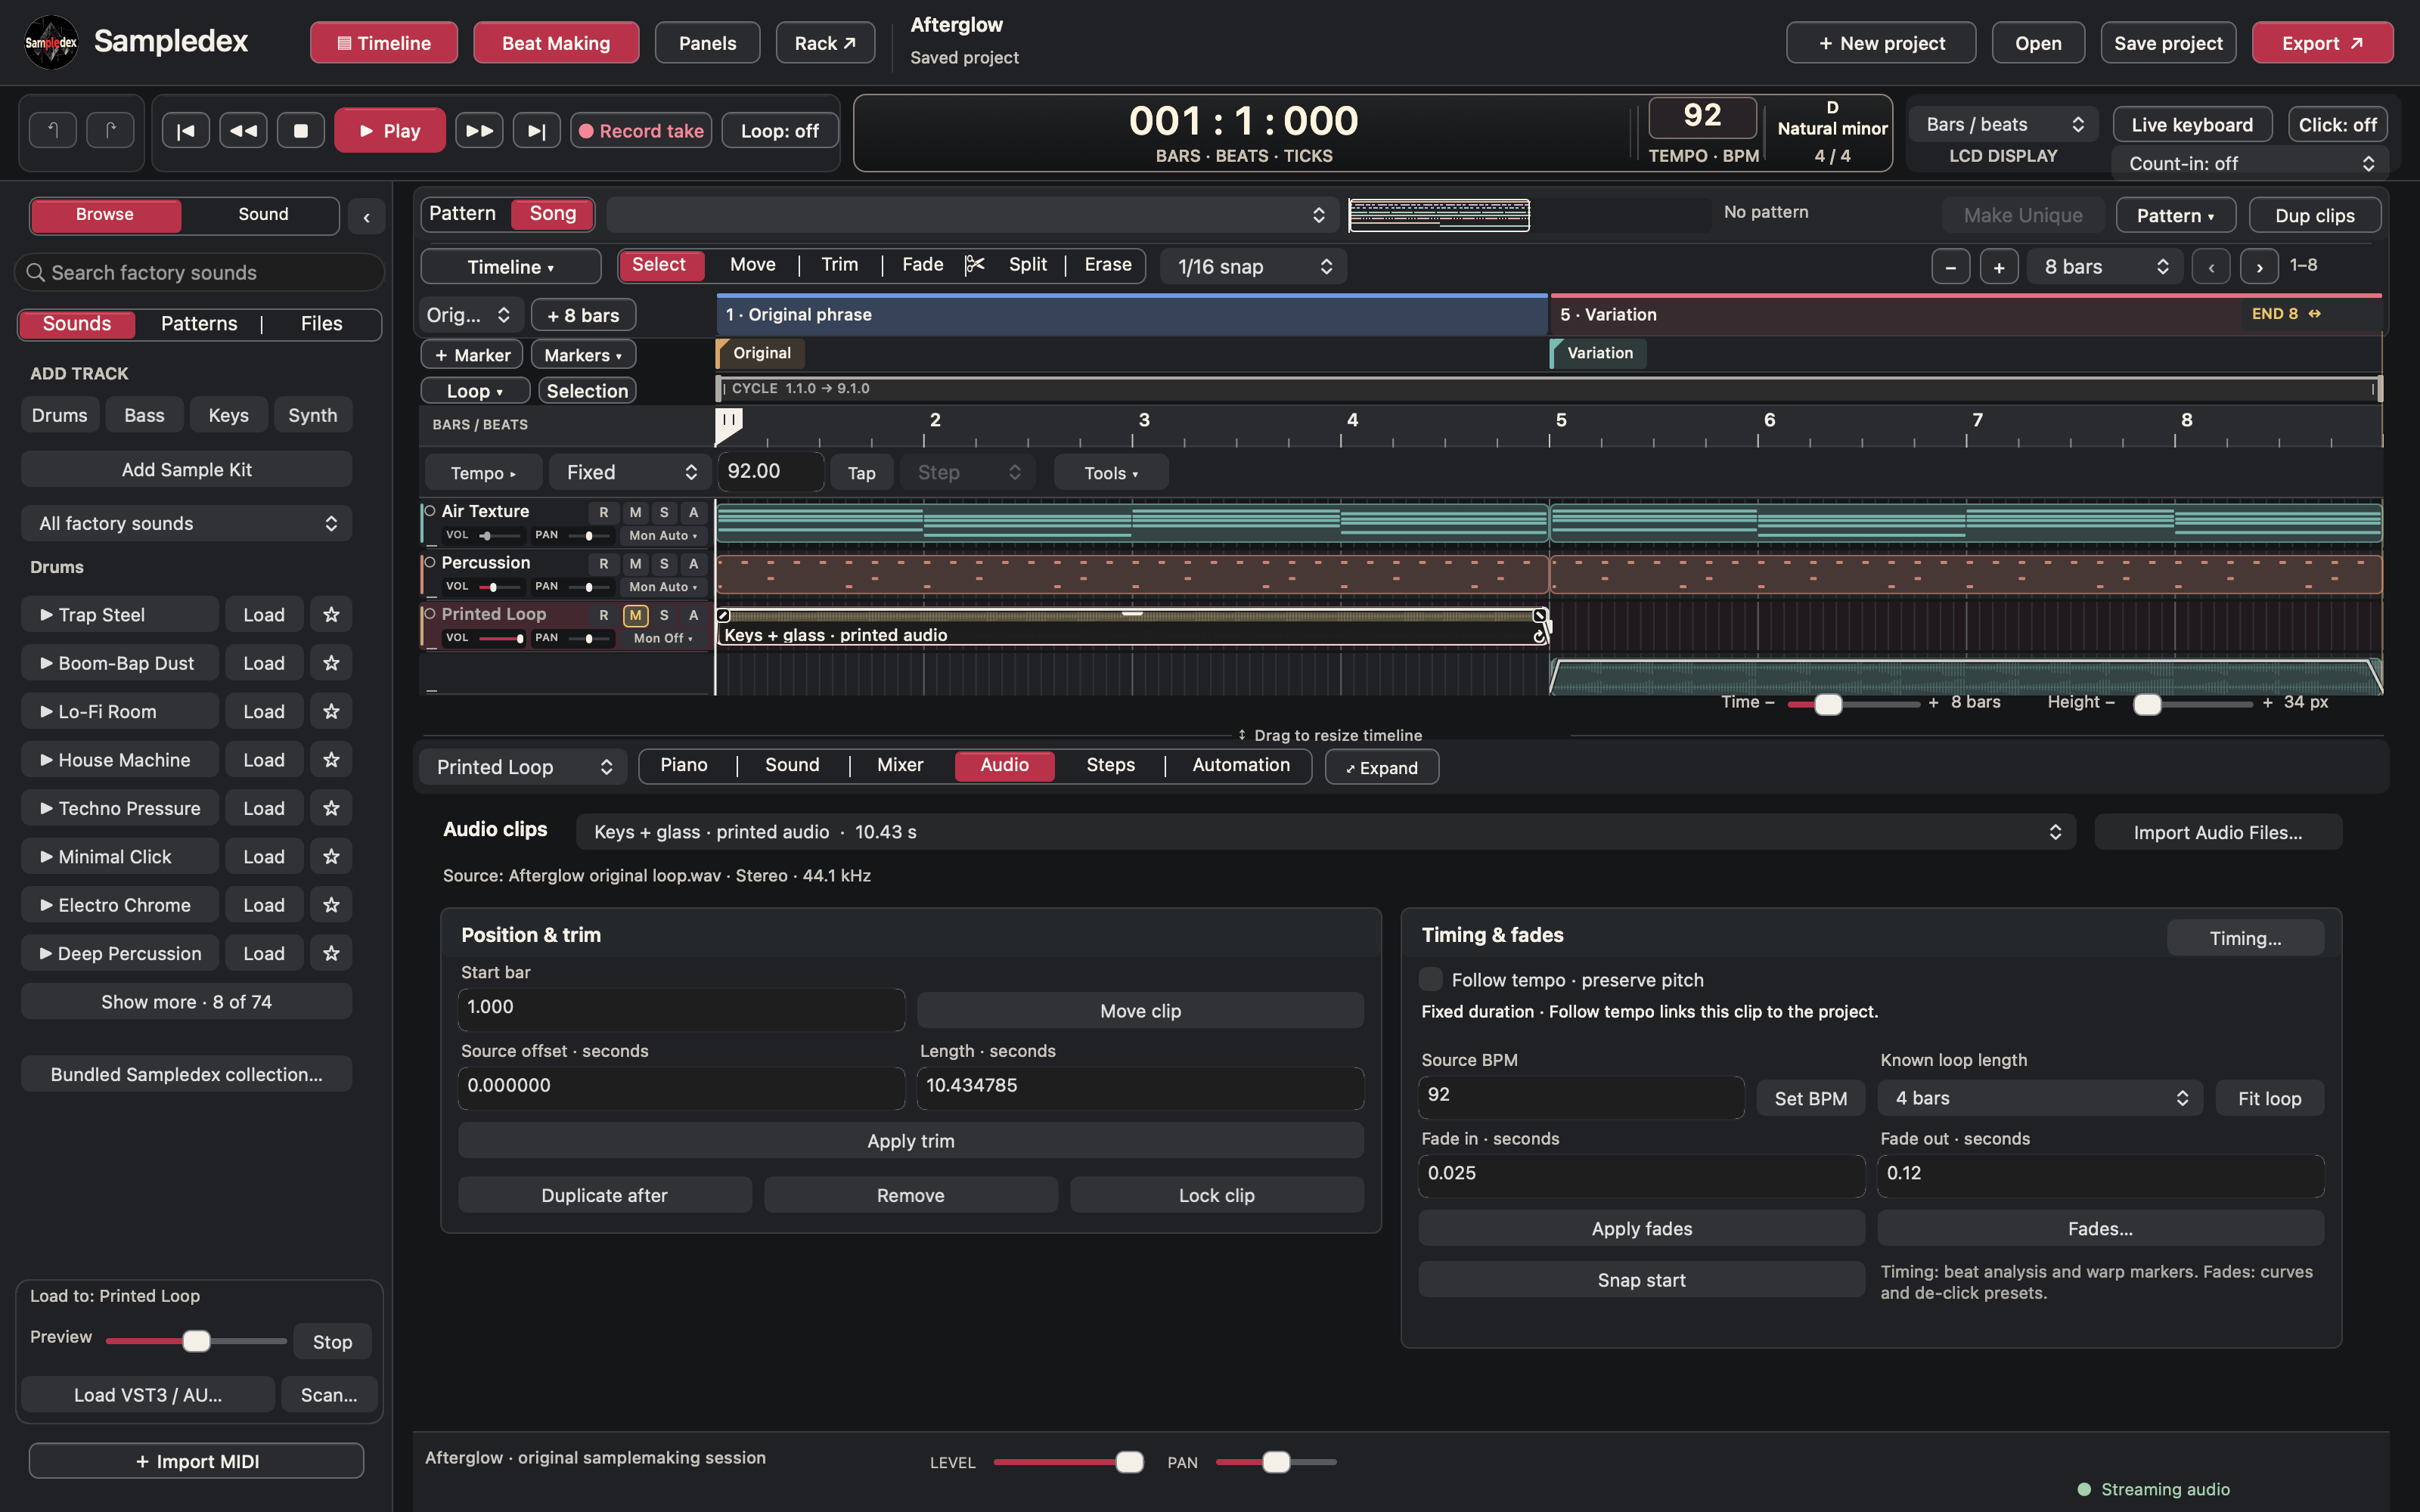Screen dimensions: 2420x1512
Task: Star the Minimal Click kit
Action: tap(331, 856)
